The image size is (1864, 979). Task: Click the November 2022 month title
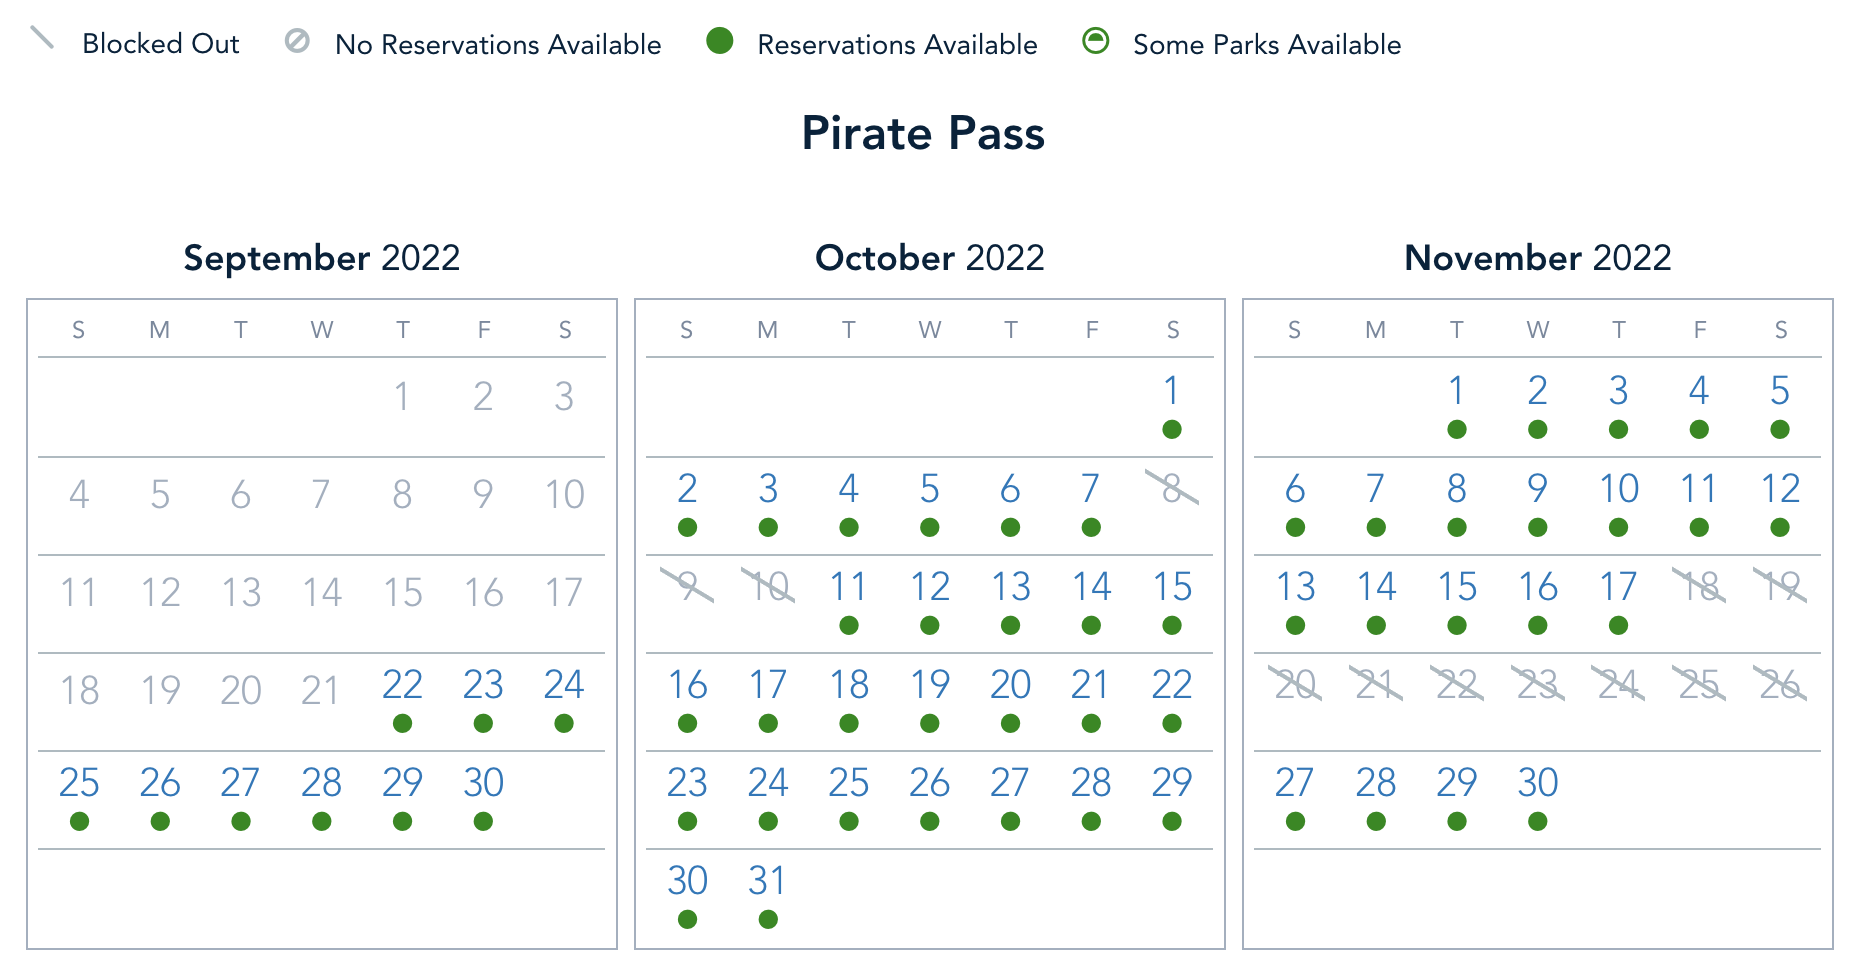[x=1538, y=258]
